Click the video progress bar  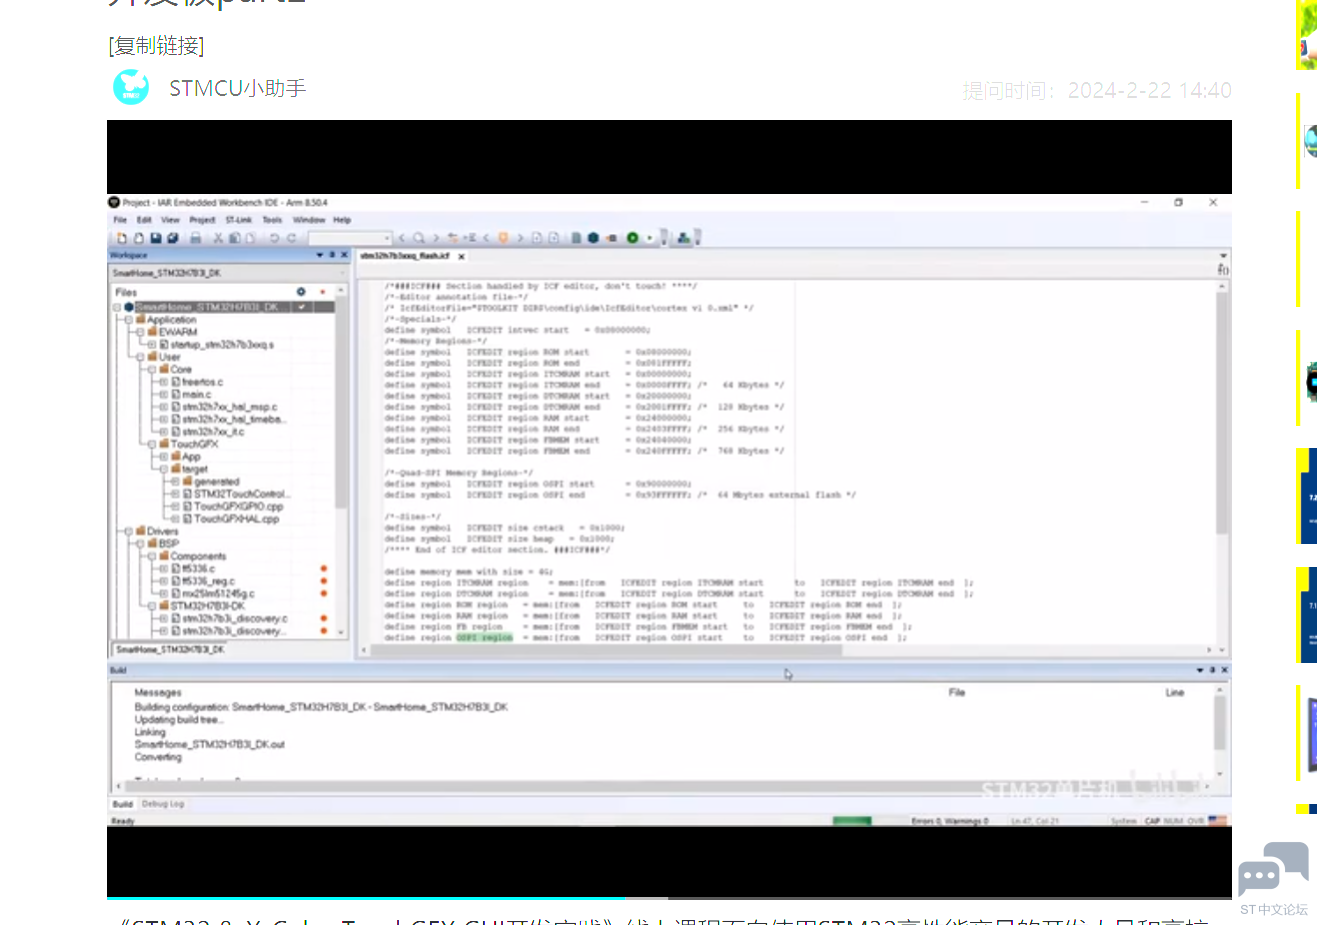pyautogui.click(x=669, y=898)
